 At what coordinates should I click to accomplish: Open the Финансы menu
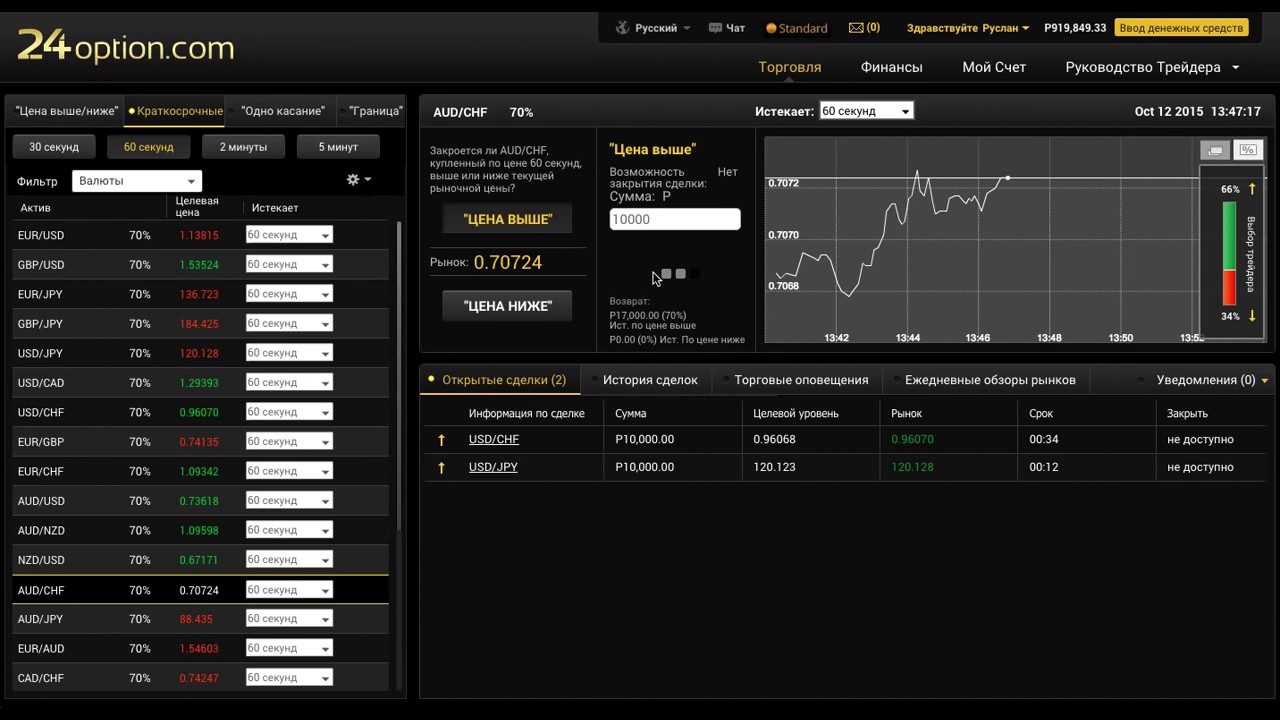(x=892, y=67)
